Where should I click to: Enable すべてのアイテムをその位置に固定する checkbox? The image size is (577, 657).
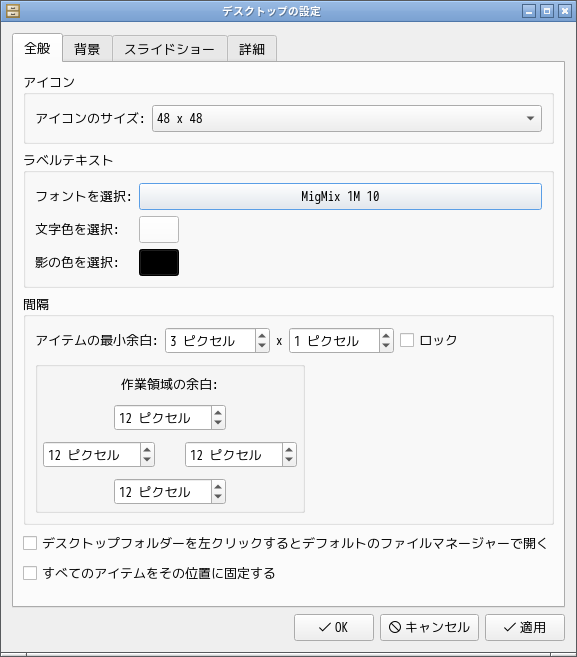30,573
